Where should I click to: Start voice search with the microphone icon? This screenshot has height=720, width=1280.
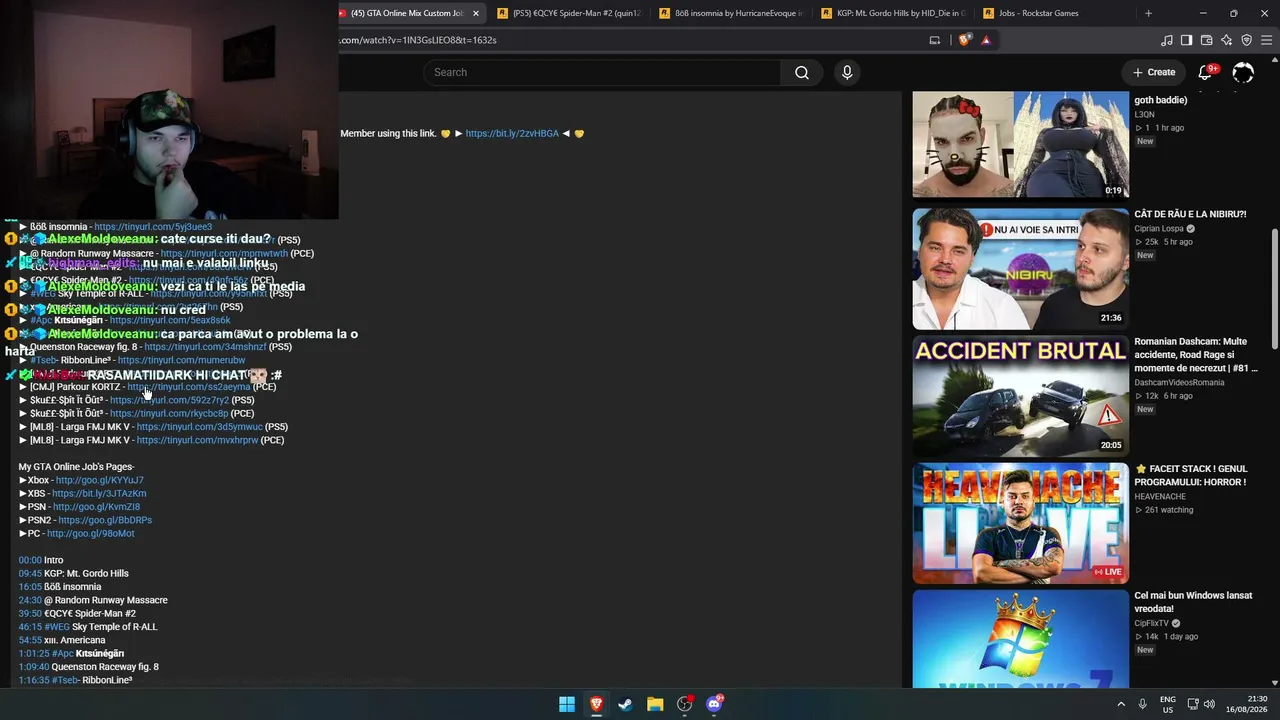(847, 72)
